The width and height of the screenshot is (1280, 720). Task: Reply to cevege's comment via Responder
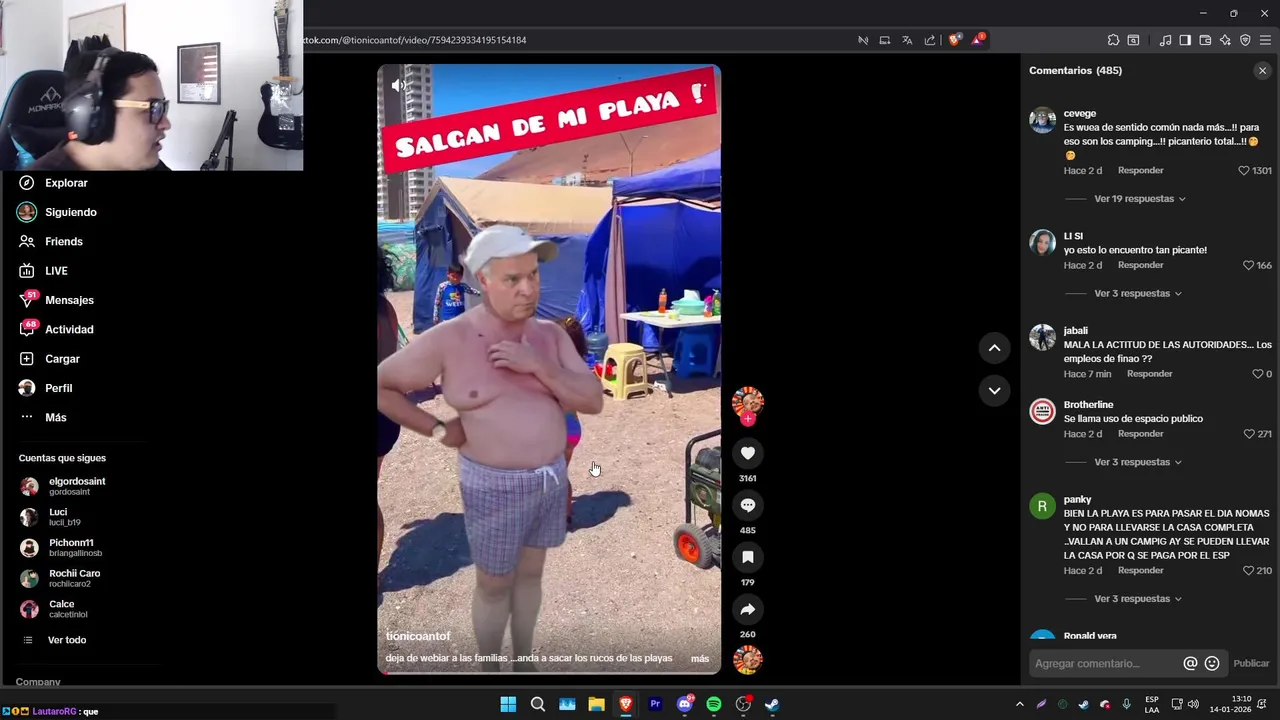pos(1140,171)
